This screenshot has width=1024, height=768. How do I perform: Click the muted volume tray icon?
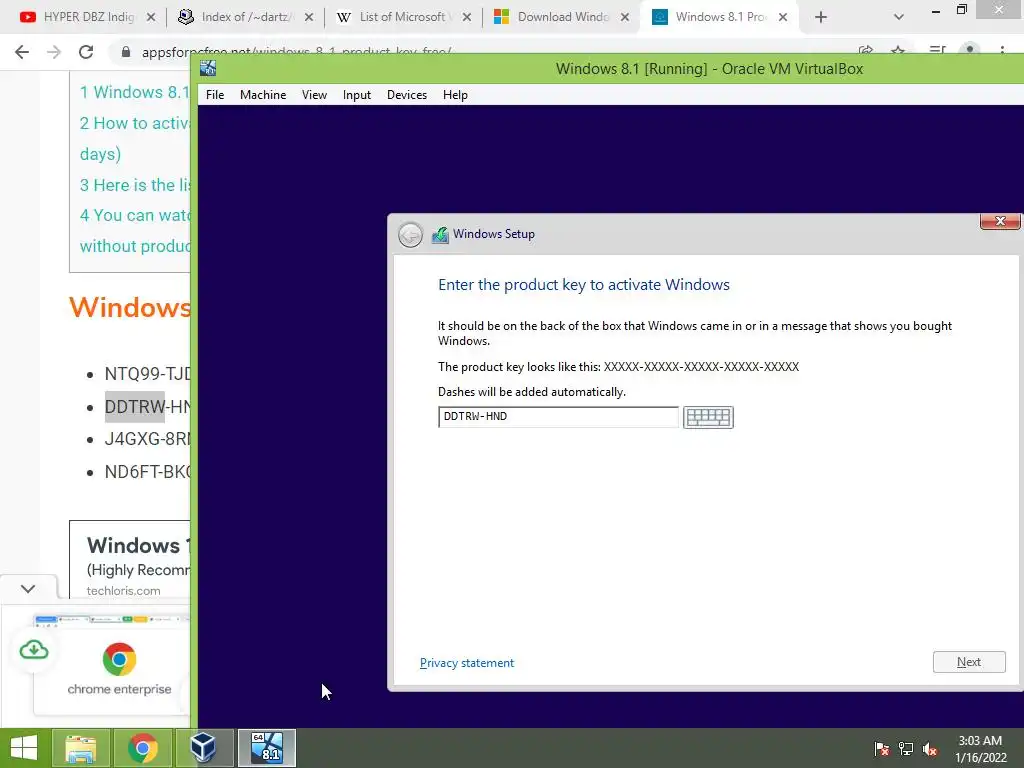click(930, 748)
